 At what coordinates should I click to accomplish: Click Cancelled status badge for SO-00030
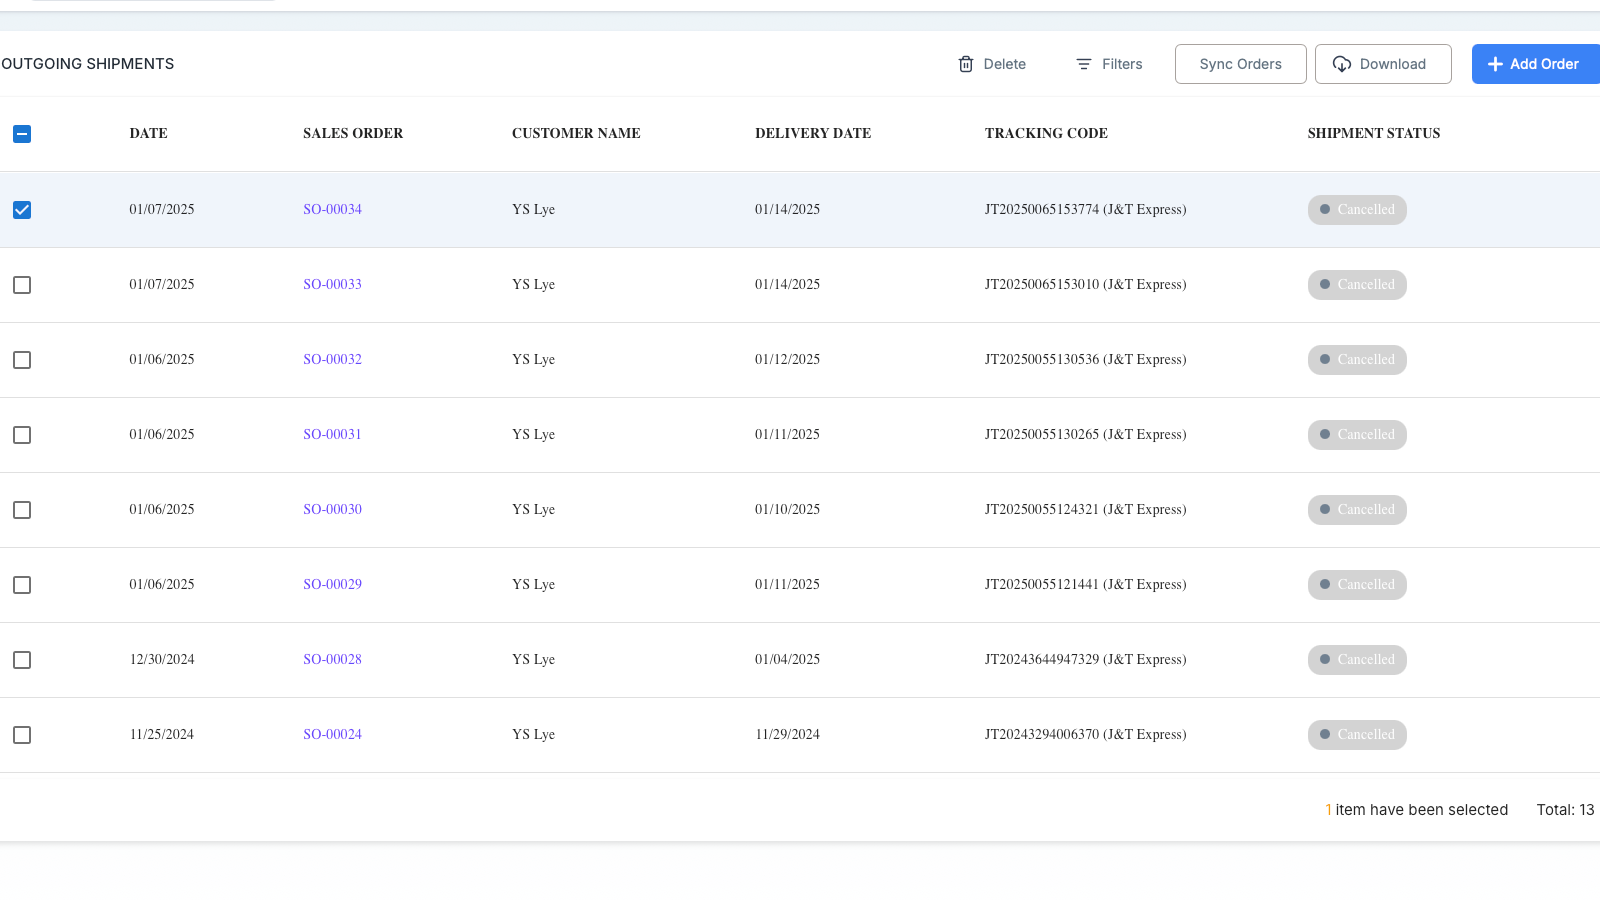(x=1357, y=510)
